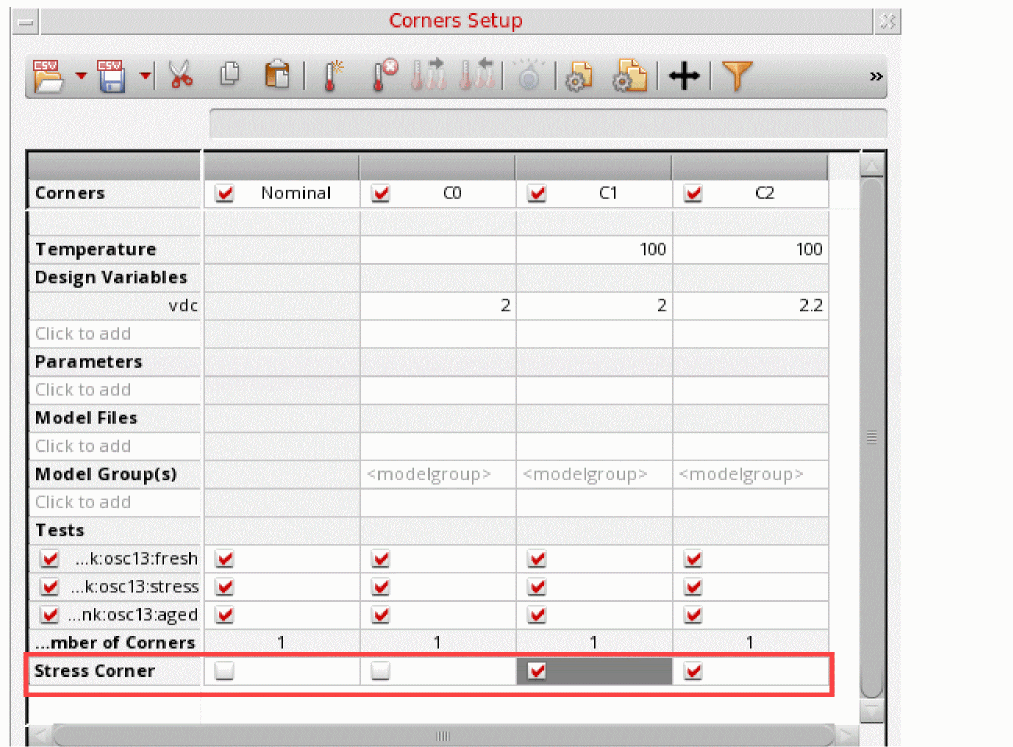Toggle the C0 corner checkbox
This screenshot has width=1013, height=747.
[x=381, y=193]
